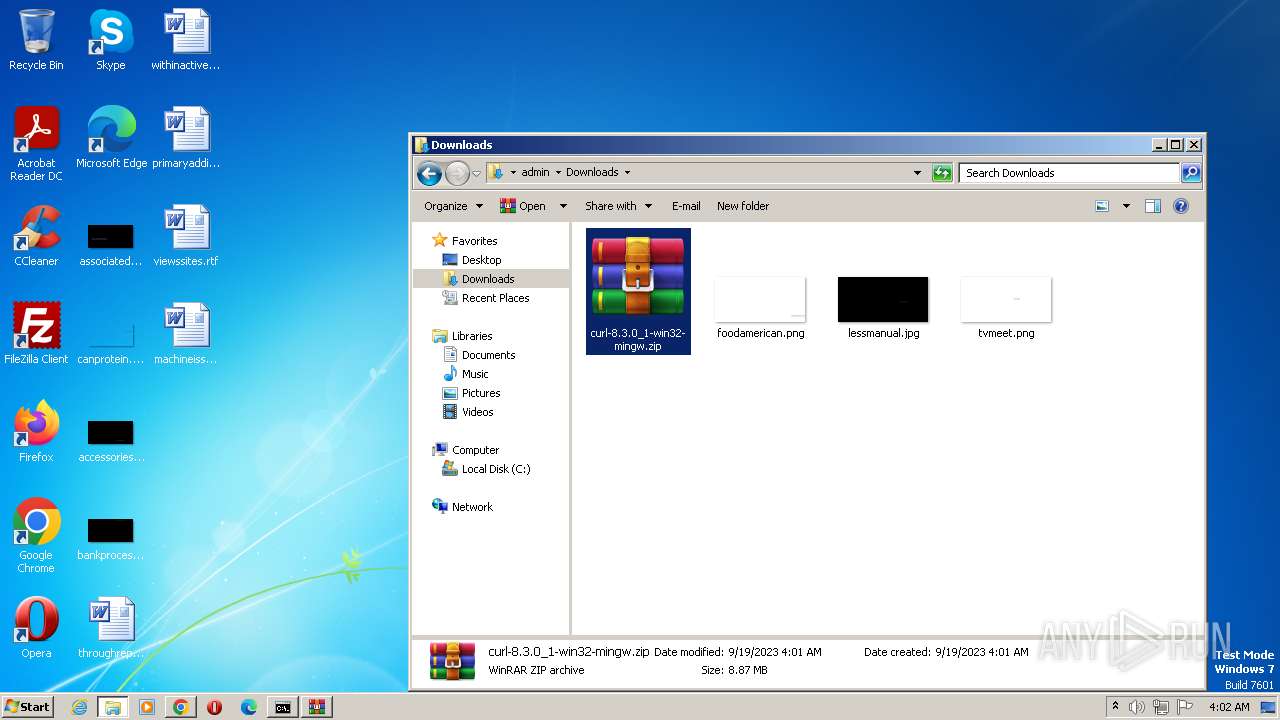
Task: Open recent pages dropdown next to forward arrow
Action: 476,173
